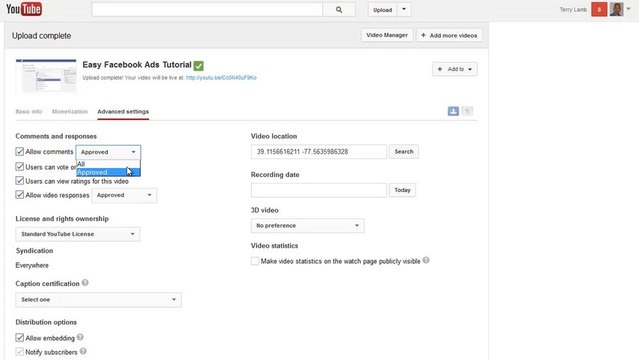Click Add more videos button
The image size is (639, 360).
click(449, 35)
